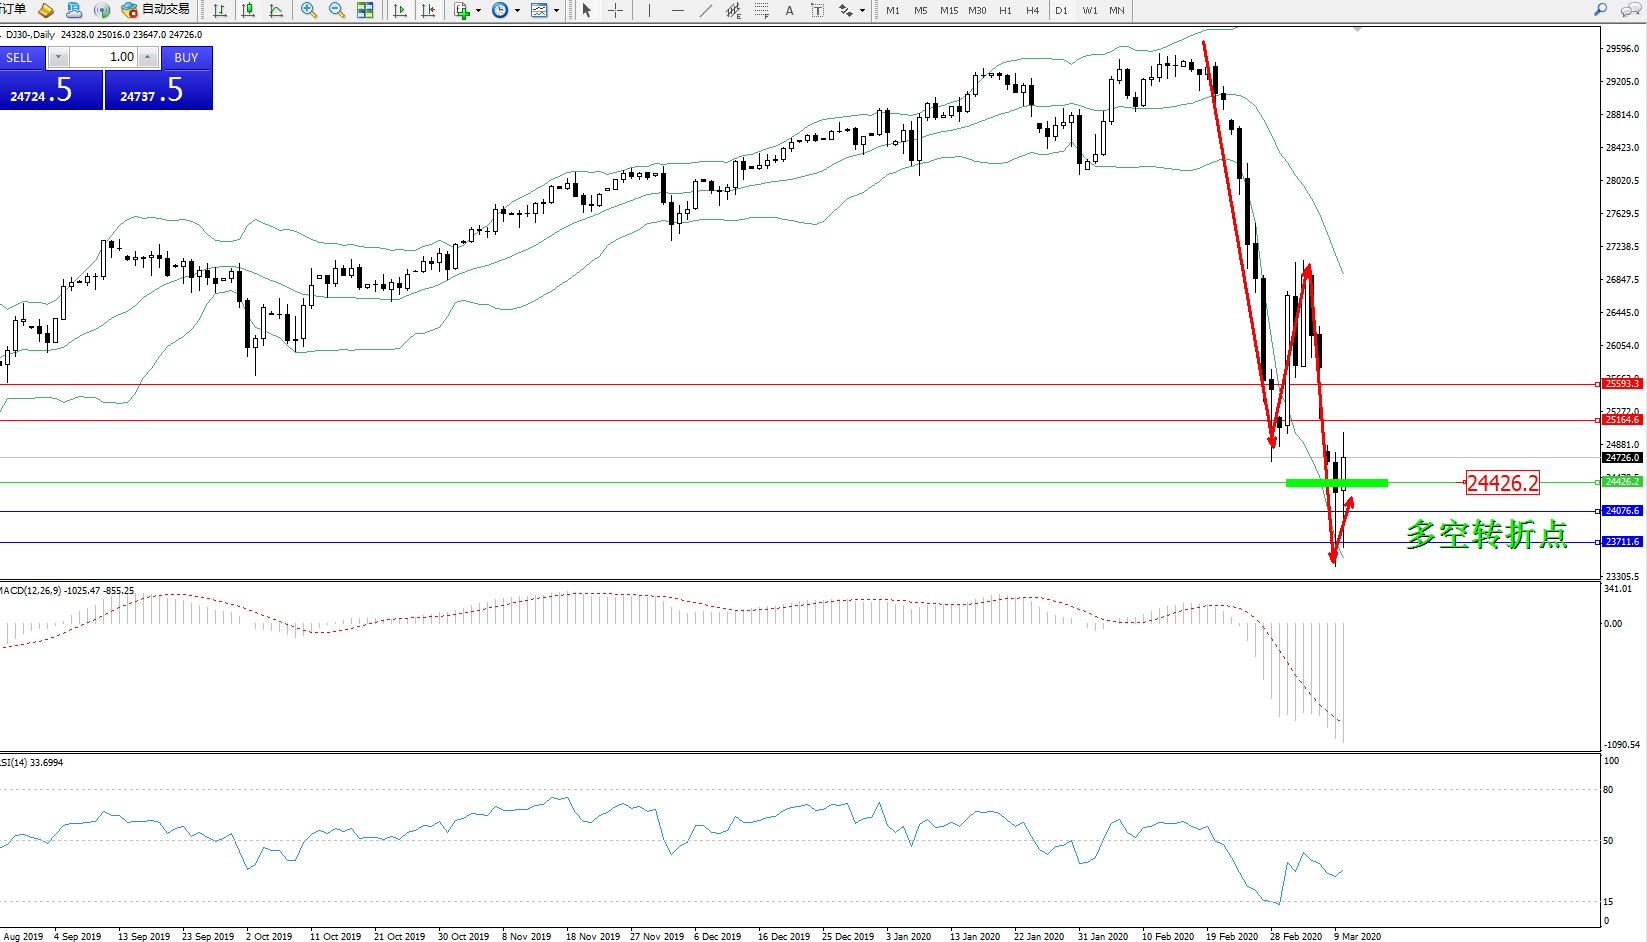The height and width of the screenshot is (942, 1647).
Task: Click the lot volume input field
Action: point(103,57)
